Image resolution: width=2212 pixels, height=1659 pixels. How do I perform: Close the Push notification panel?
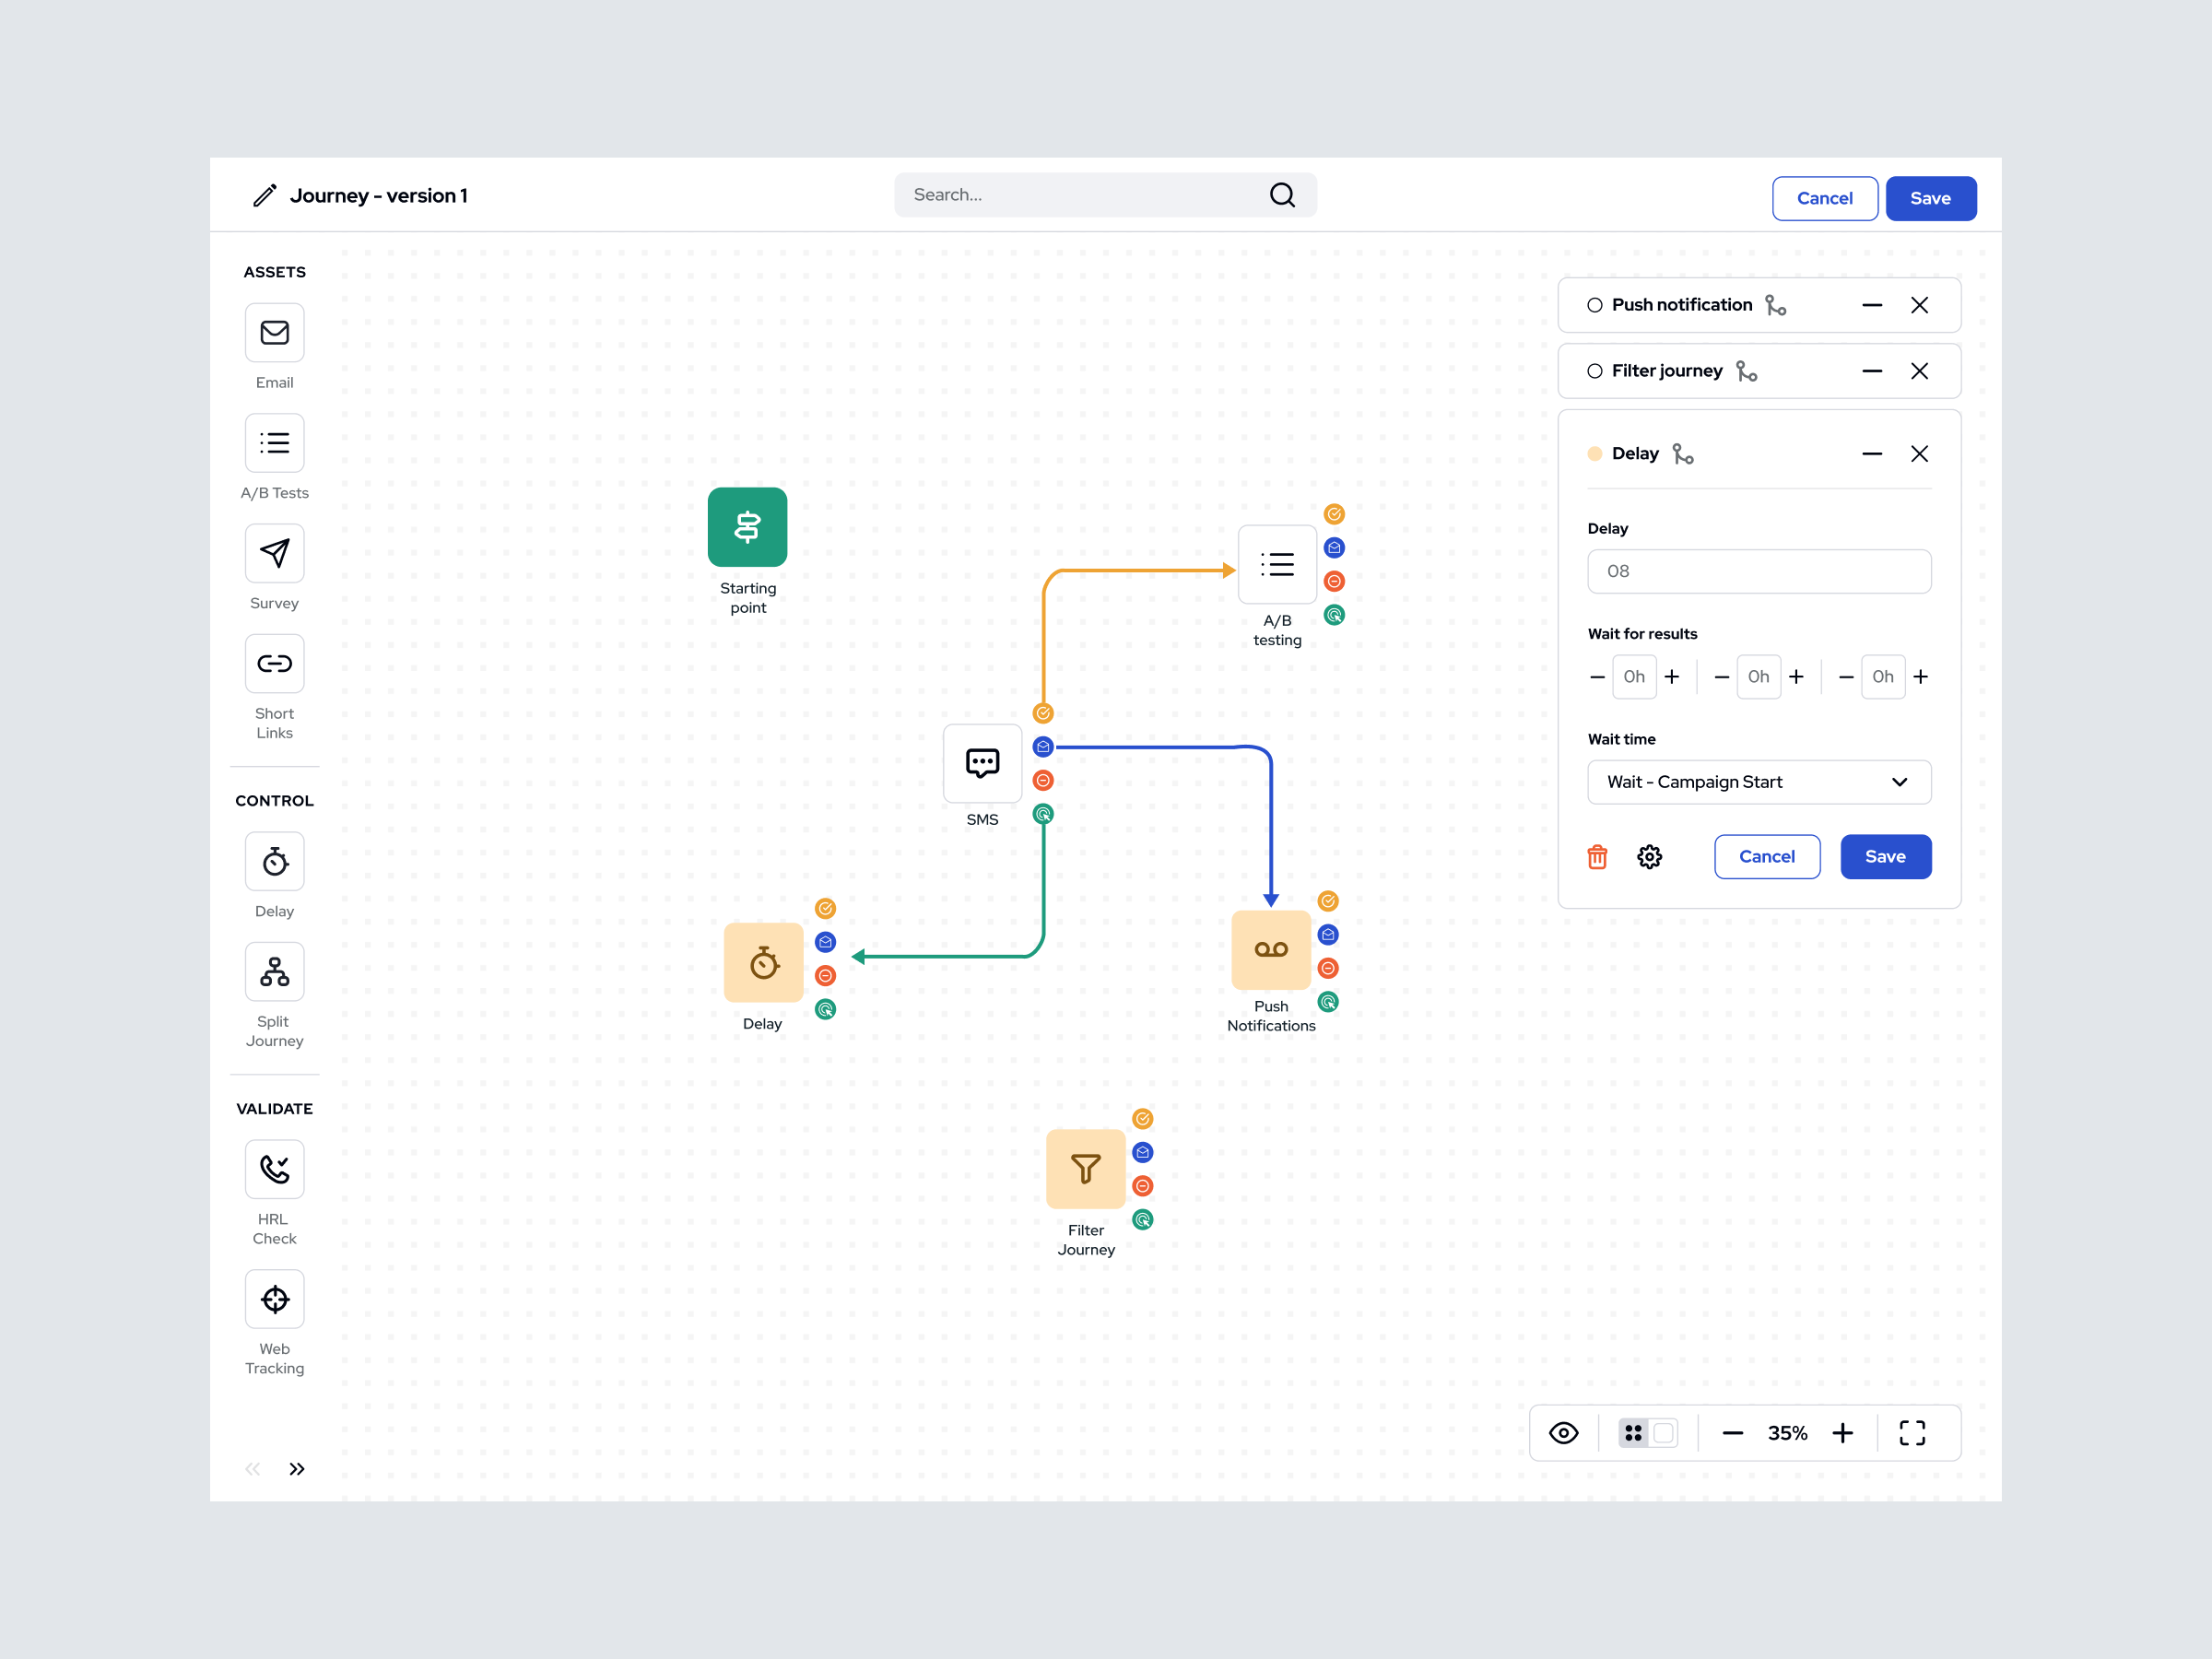(x=1919, y=305)
